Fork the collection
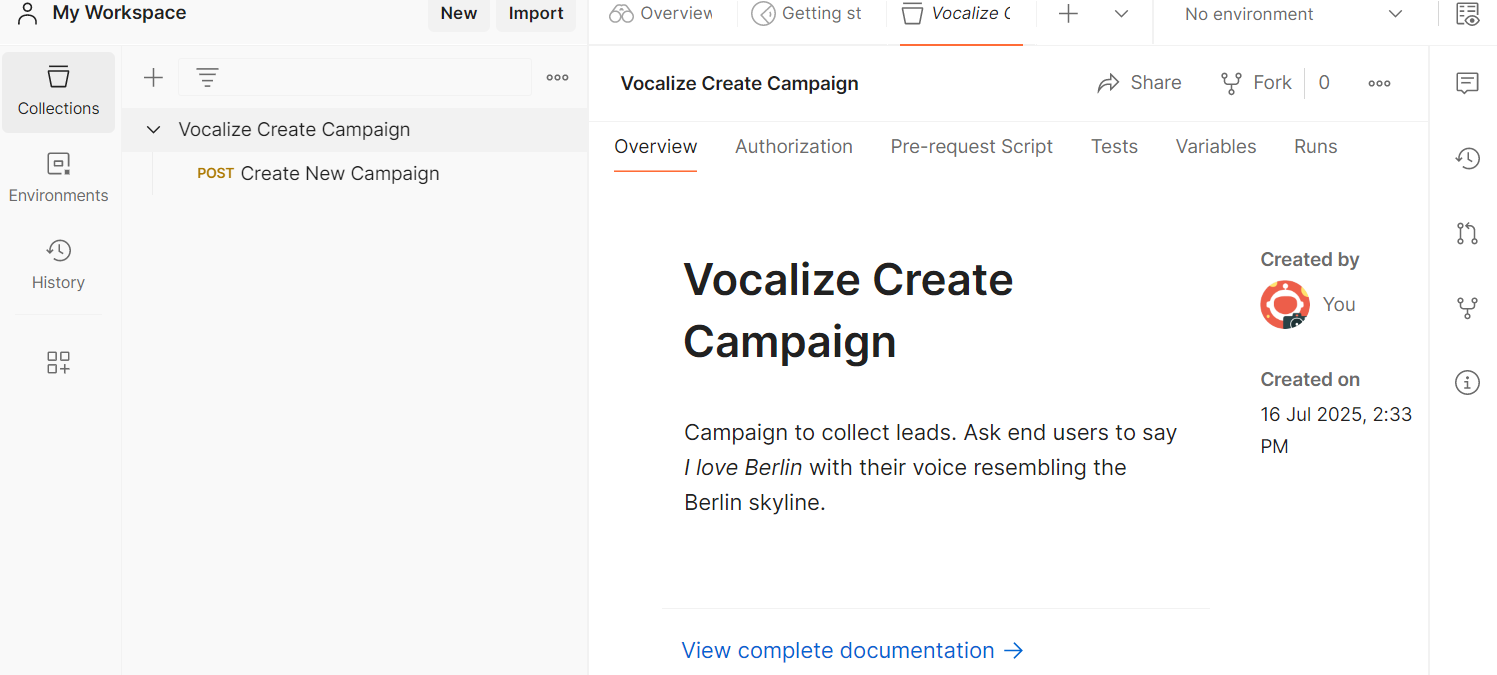Image resolution: width=1497 pixels, height=675 pixels. [1256, 83]
